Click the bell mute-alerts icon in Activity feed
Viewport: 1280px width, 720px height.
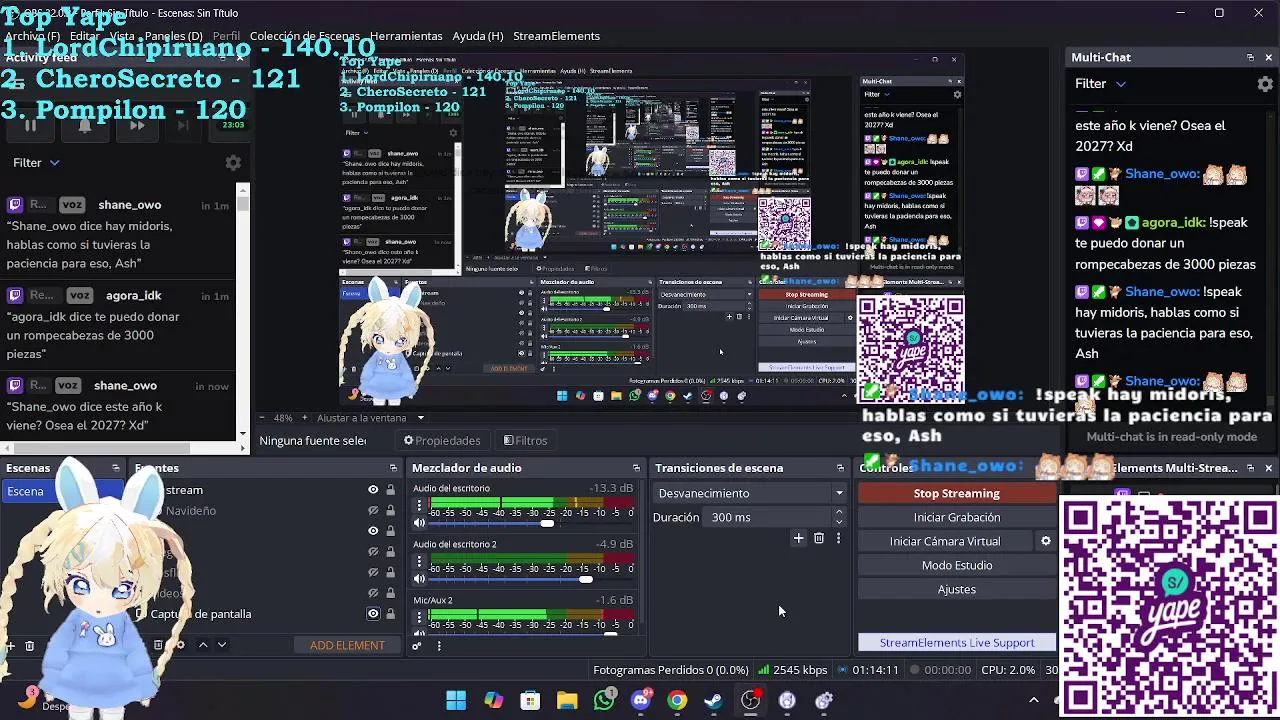pyautogui.click(x=84, y=125)
